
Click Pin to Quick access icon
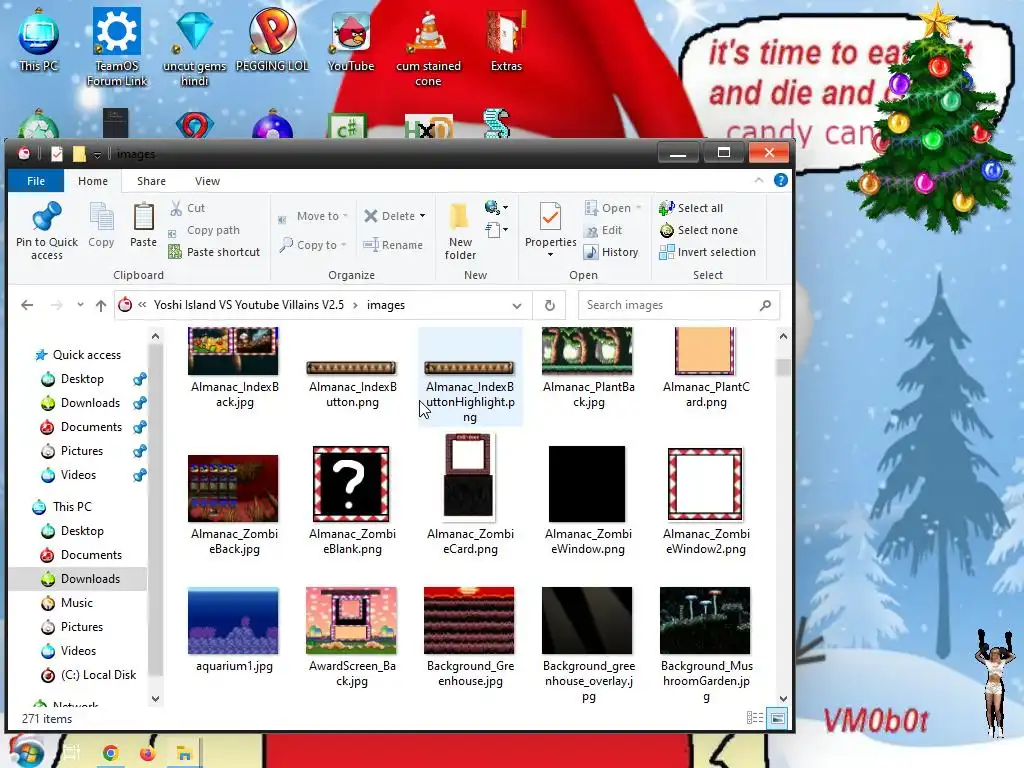[46, 231]
